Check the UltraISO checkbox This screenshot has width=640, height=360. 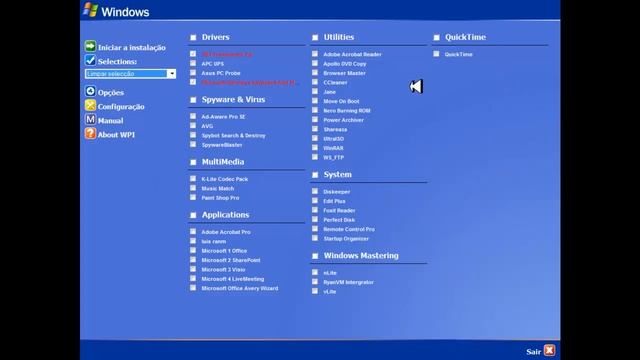pos(315,138)
